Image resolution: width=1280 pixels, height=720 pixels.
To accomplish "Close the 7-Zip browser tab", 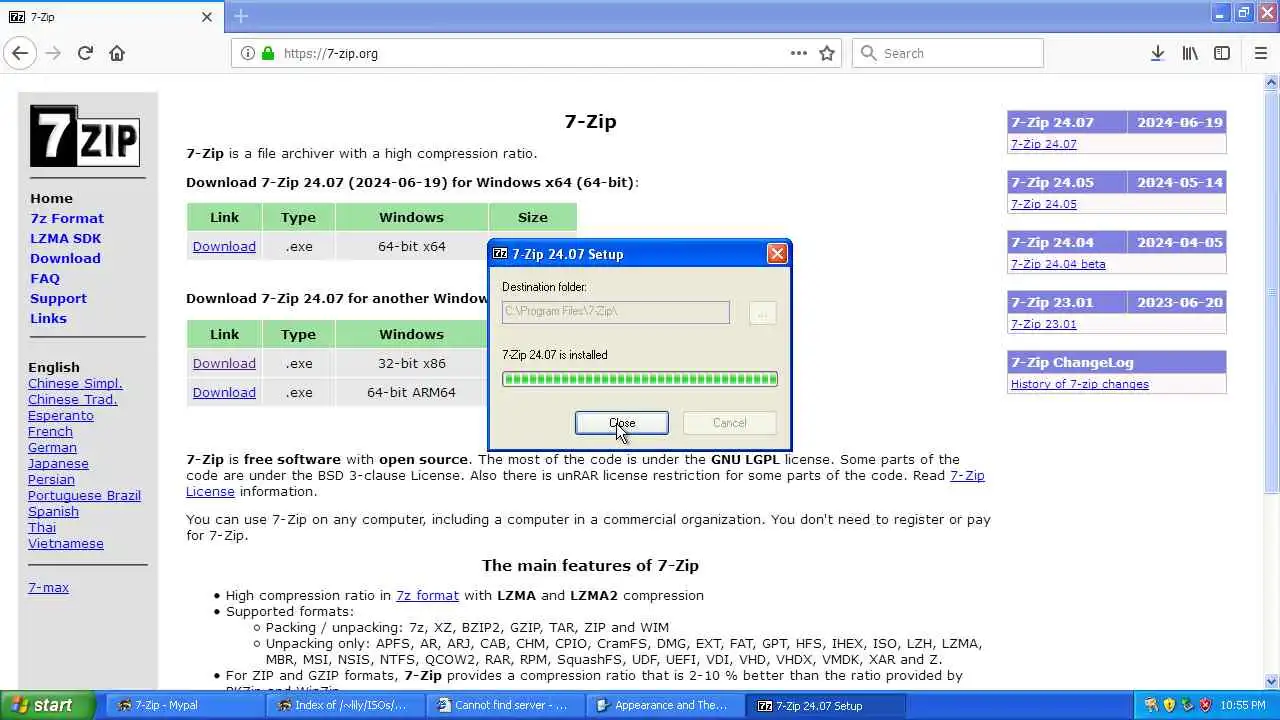I will coord(207,17).
